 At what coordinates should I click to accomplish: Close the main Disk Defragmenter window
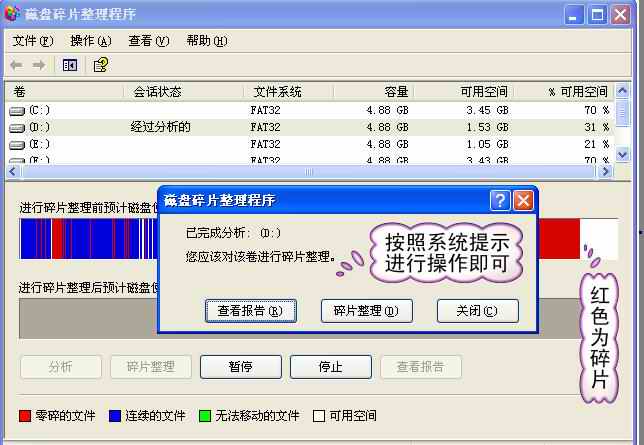coord(620,15)
